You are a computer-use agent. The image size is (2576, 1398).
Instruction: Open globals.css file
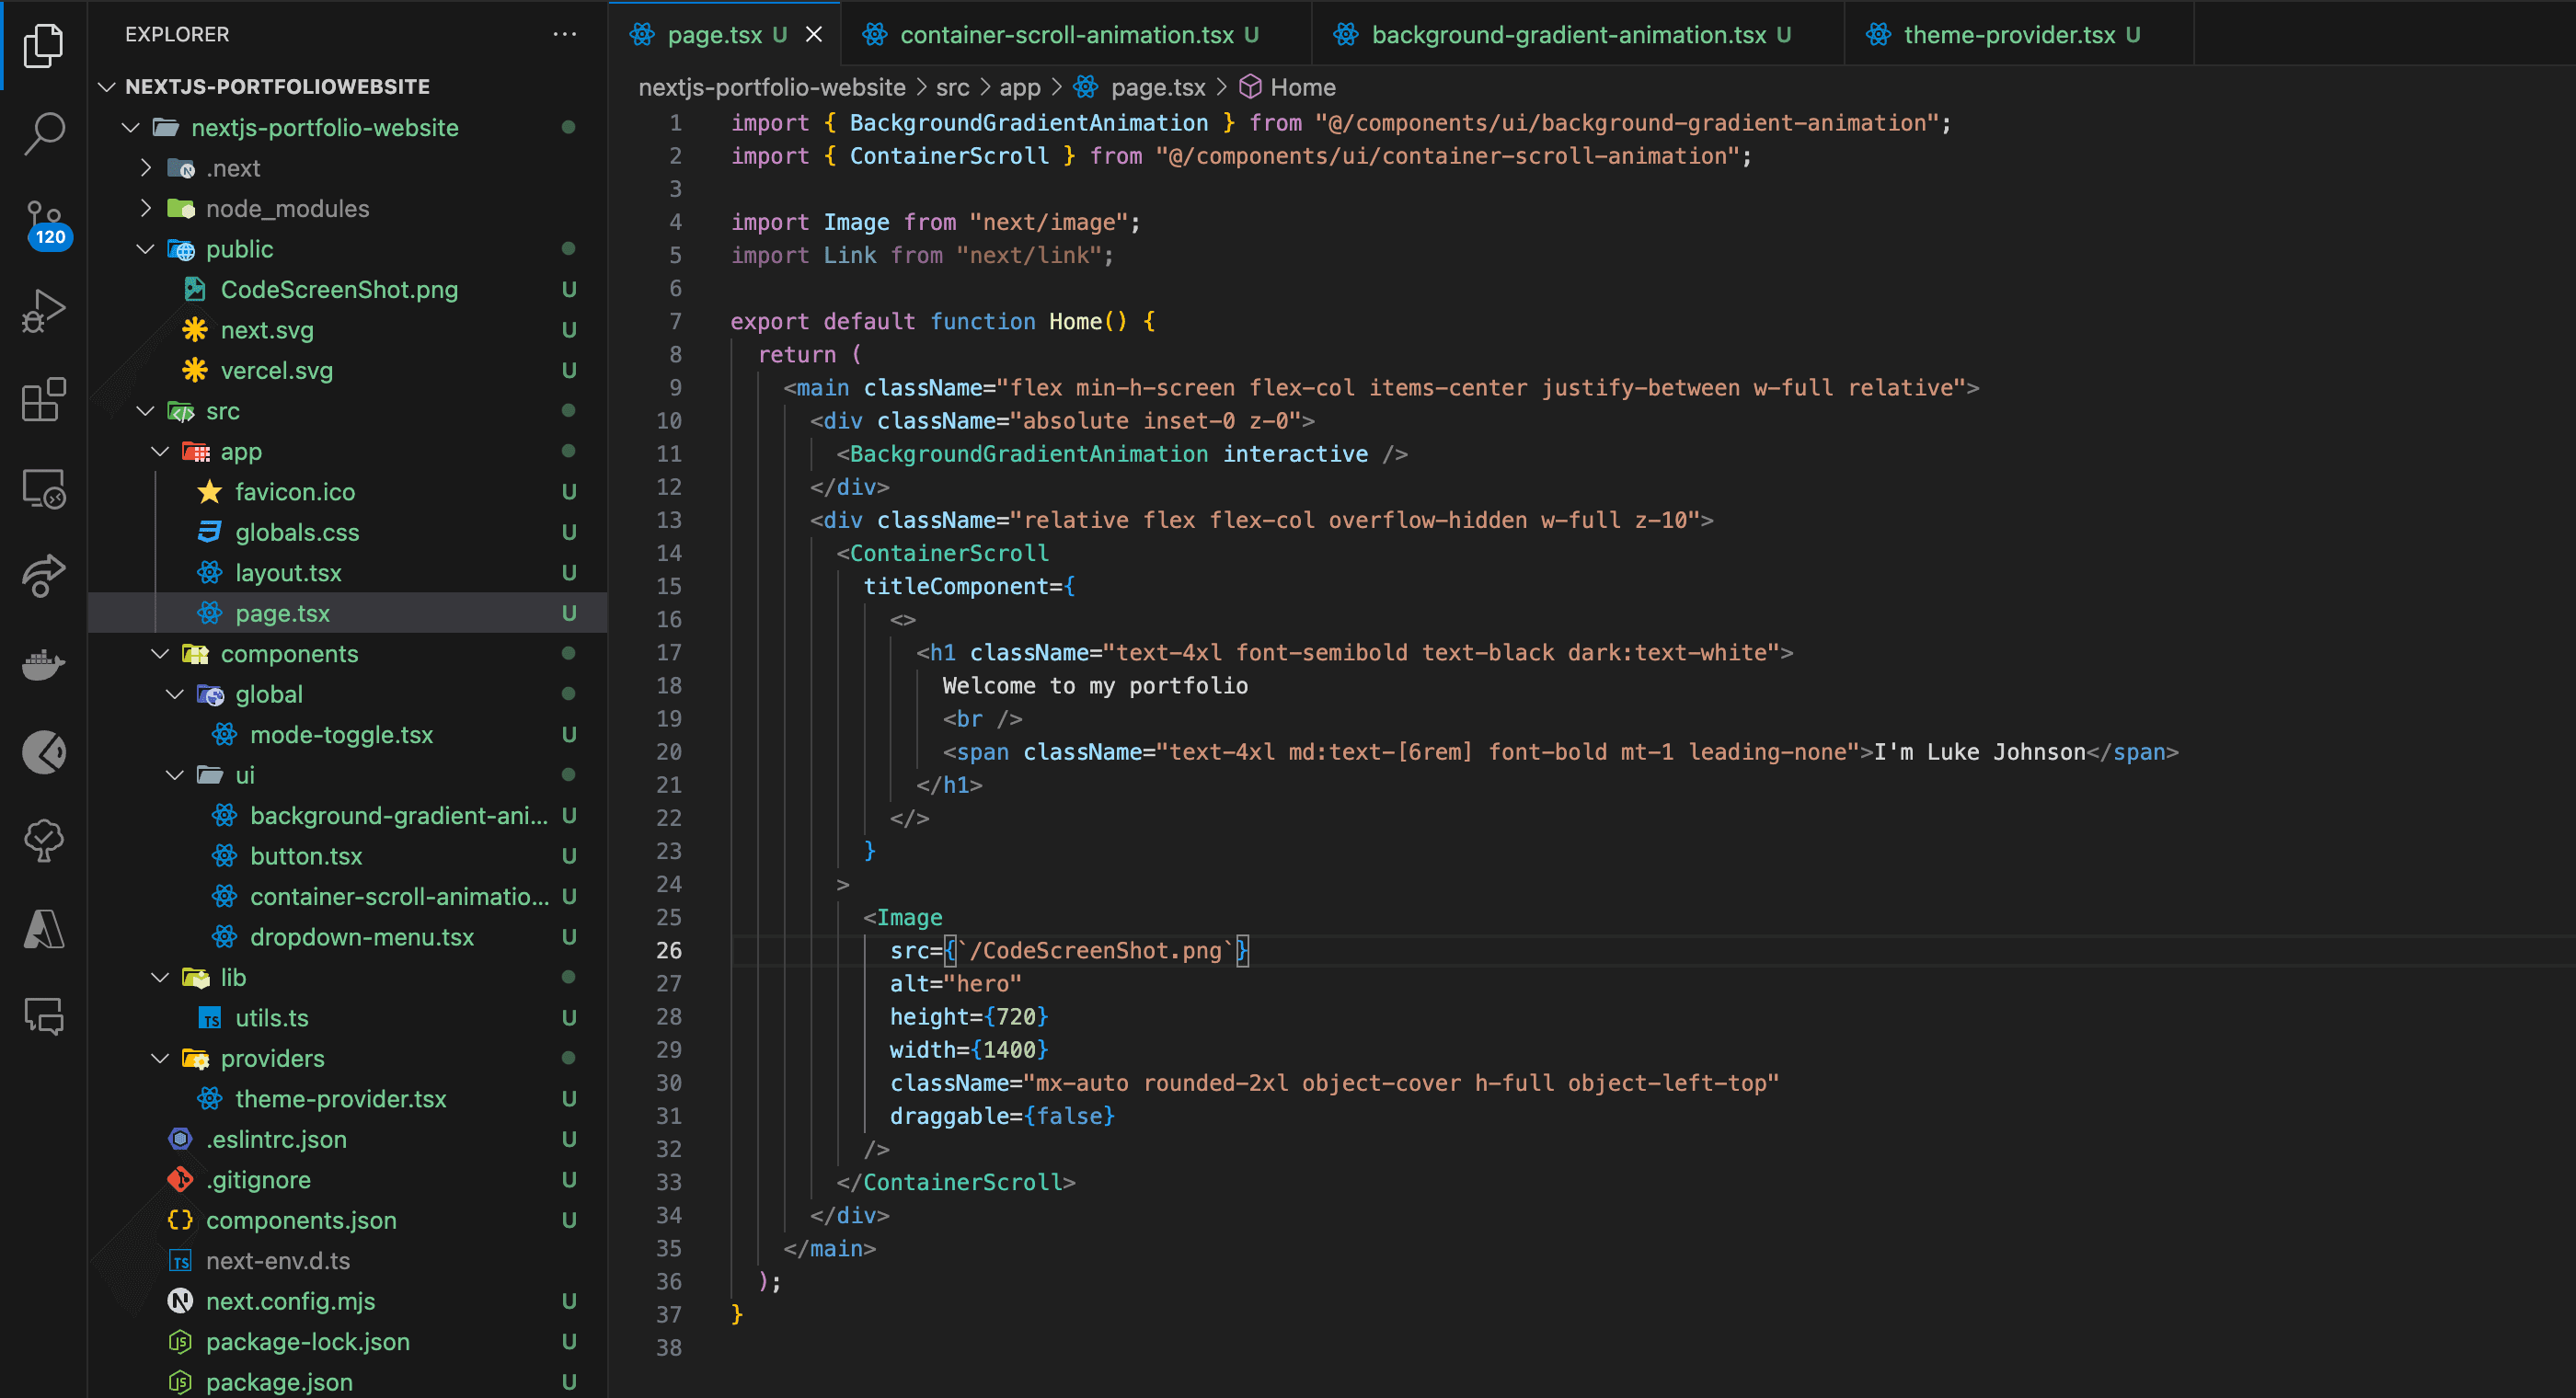[347, 532]
